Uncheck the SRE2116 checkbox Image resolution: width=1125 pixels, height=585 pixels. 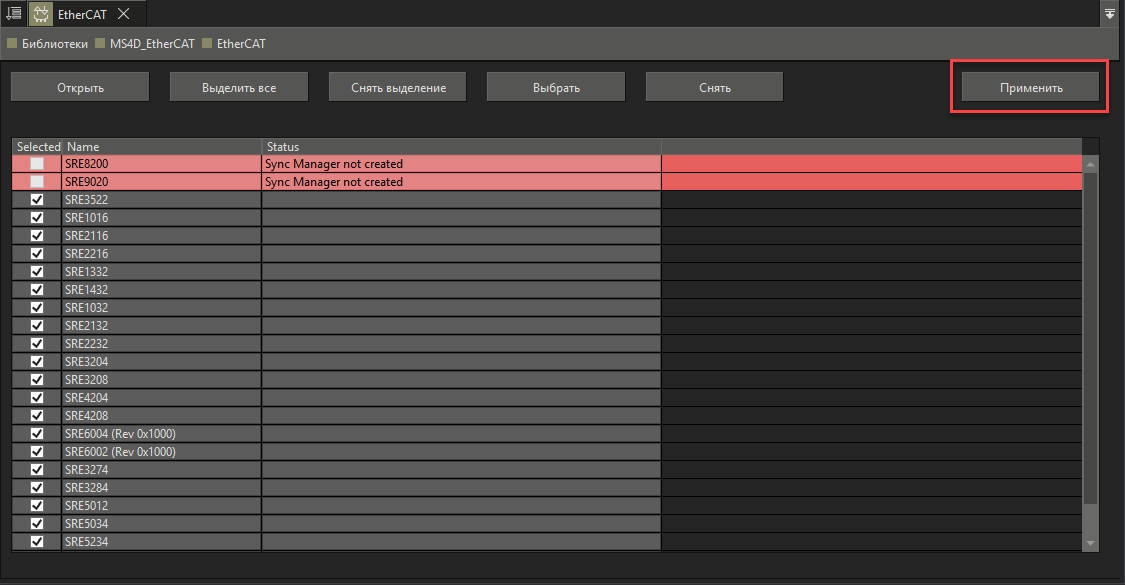pyautogui.click(x=37, y=235)
